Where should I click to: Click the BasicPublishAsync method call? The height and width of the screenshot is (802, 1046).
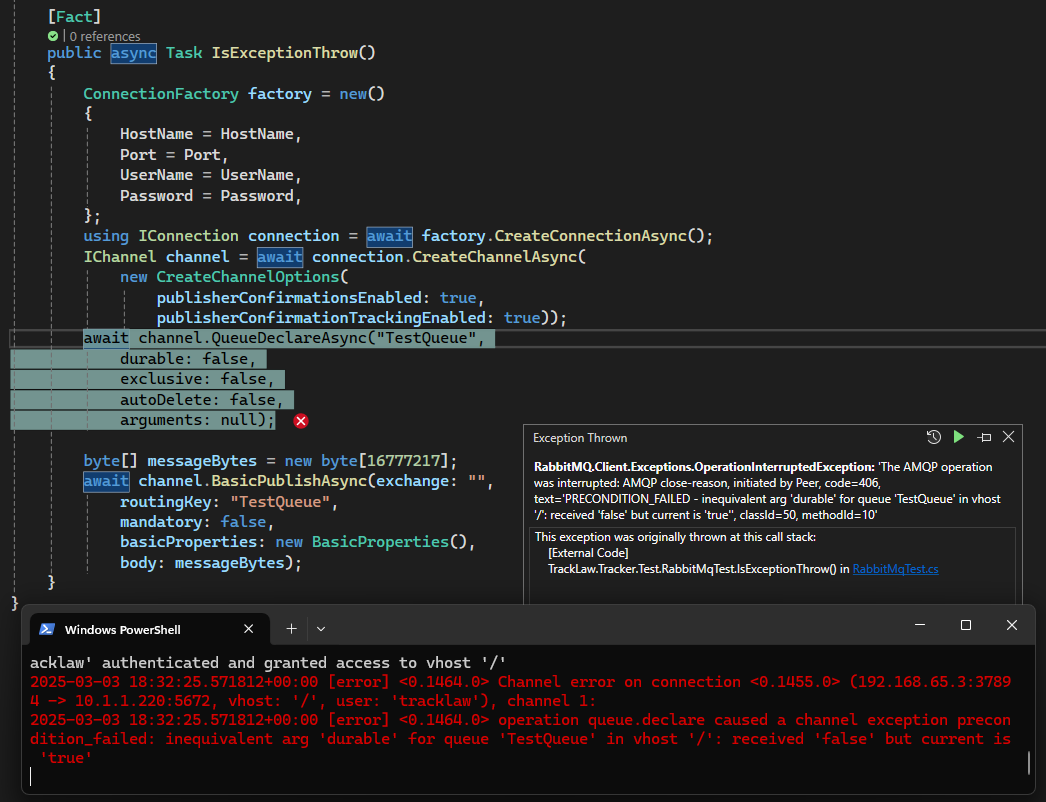click(289, 481)
